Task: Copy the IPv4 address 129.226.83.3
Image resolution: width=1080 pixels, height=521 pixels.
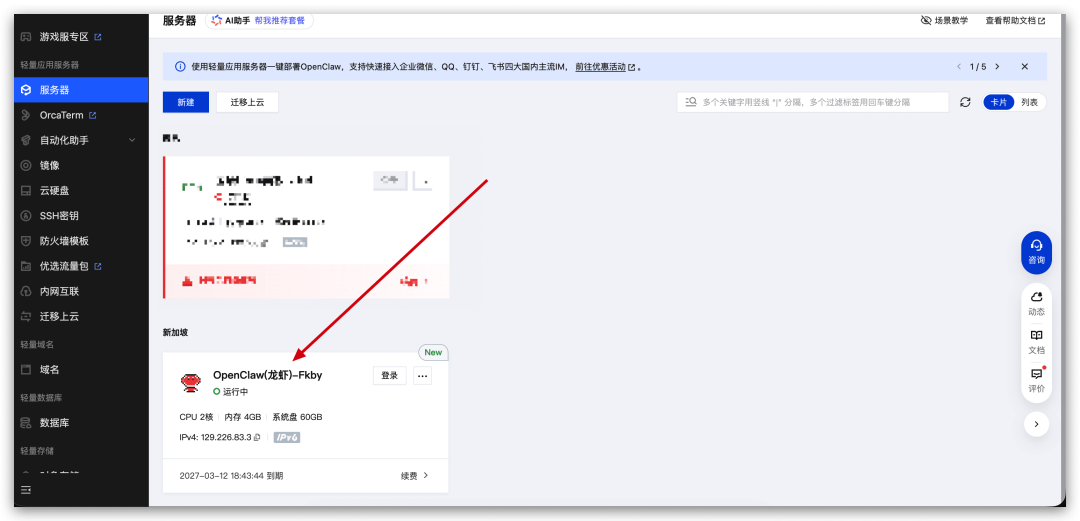Action: point(258,438)
